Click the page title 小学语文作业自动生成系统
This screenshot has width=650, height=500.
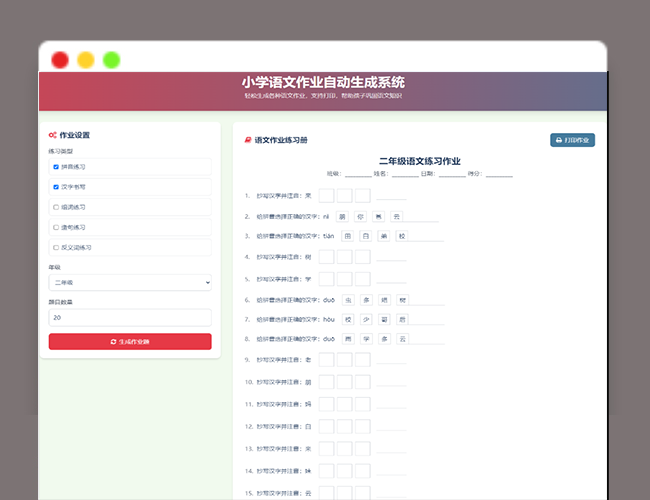[x=323, y=82]
